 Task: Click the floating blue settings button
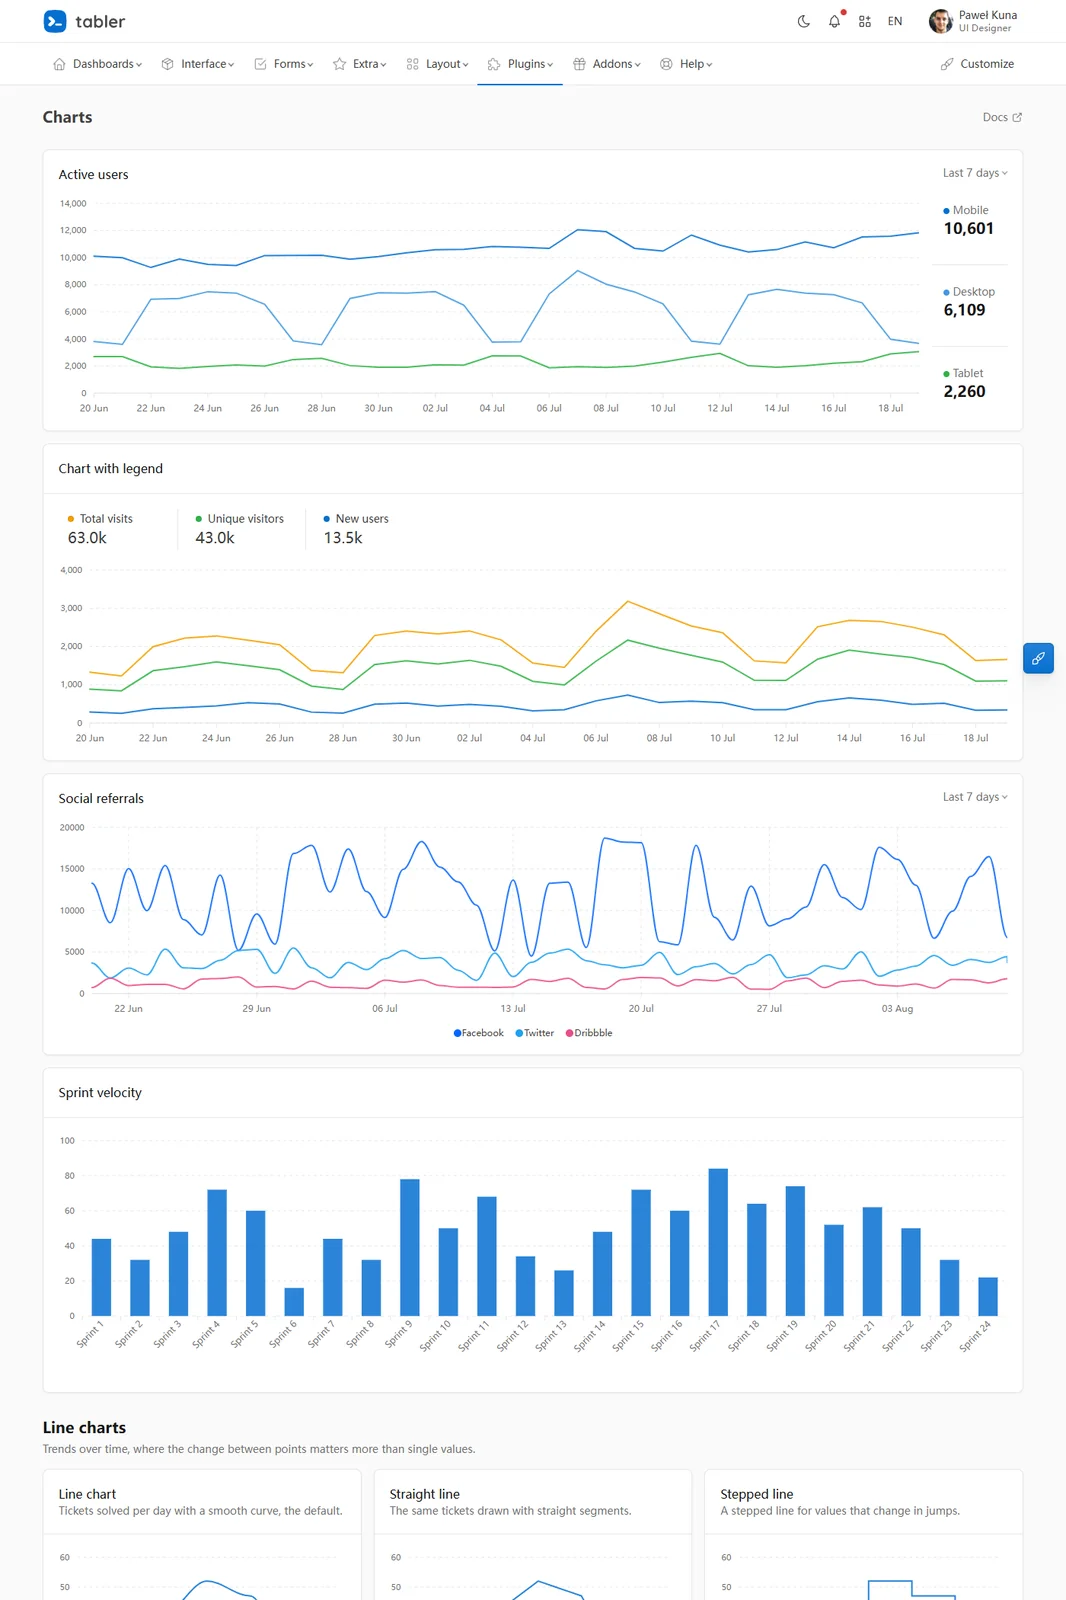[1038, 658]
